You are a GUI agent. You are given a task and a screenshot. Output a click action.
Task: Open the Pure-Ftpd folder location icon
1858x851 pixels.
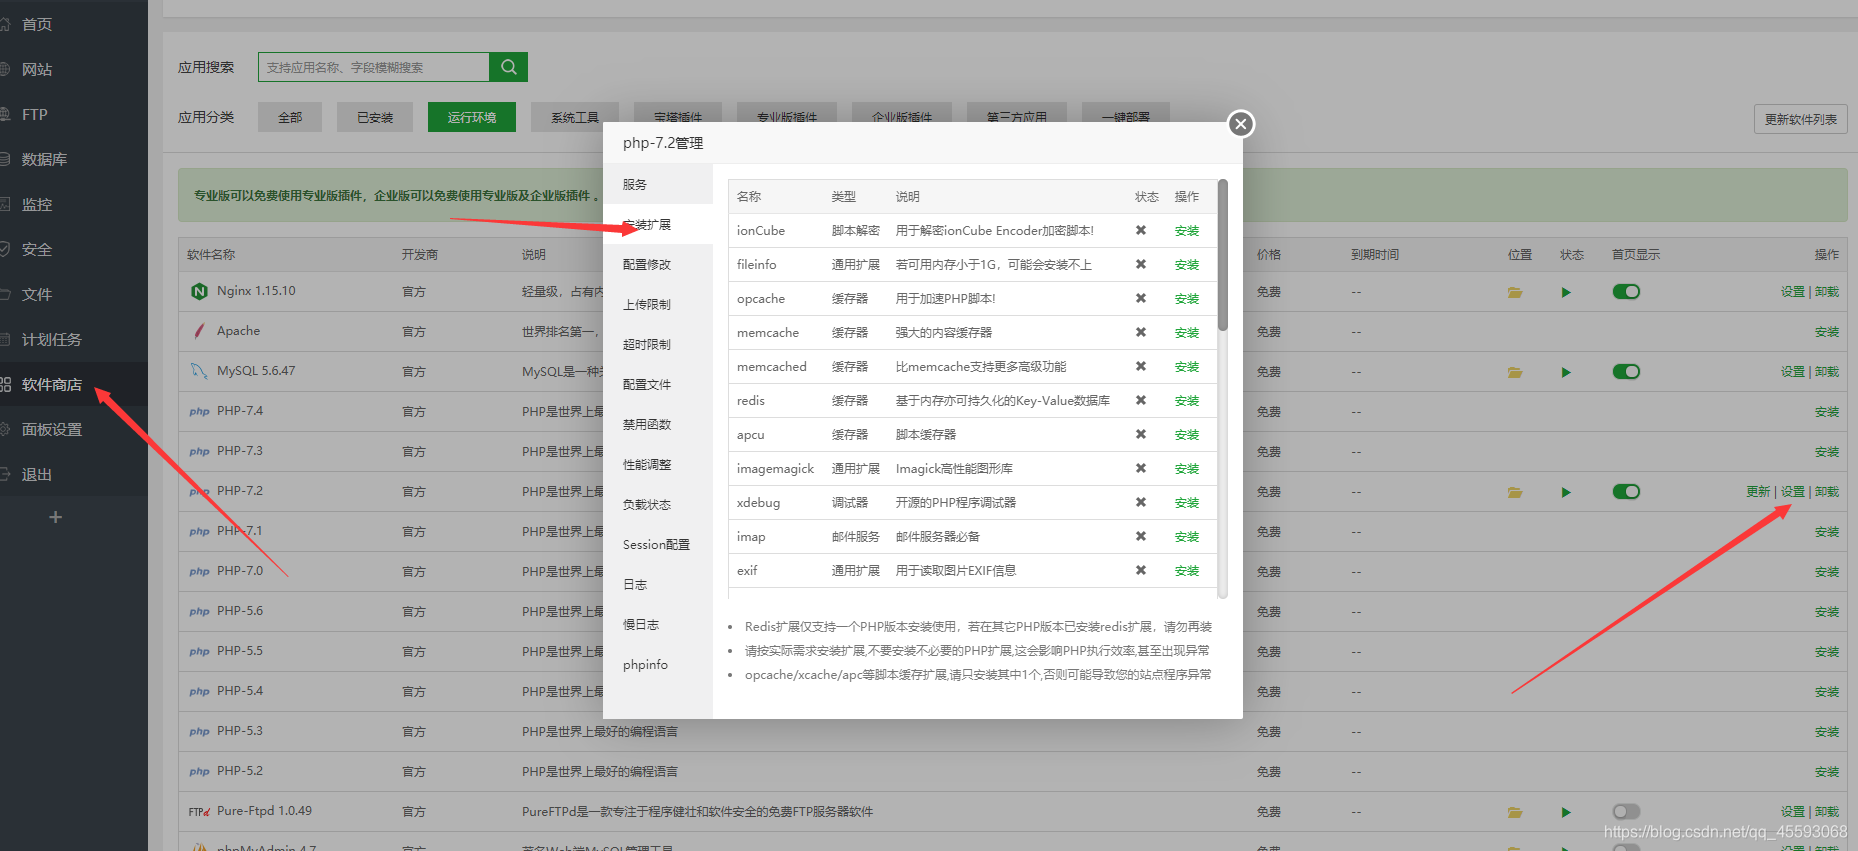click(x=1515, y=812)
